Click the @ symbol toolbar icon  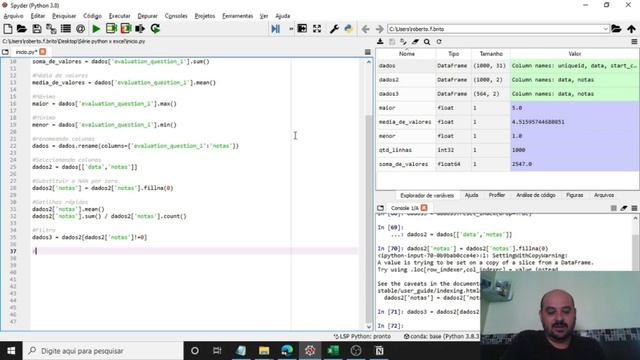click(x=80, y=29)
